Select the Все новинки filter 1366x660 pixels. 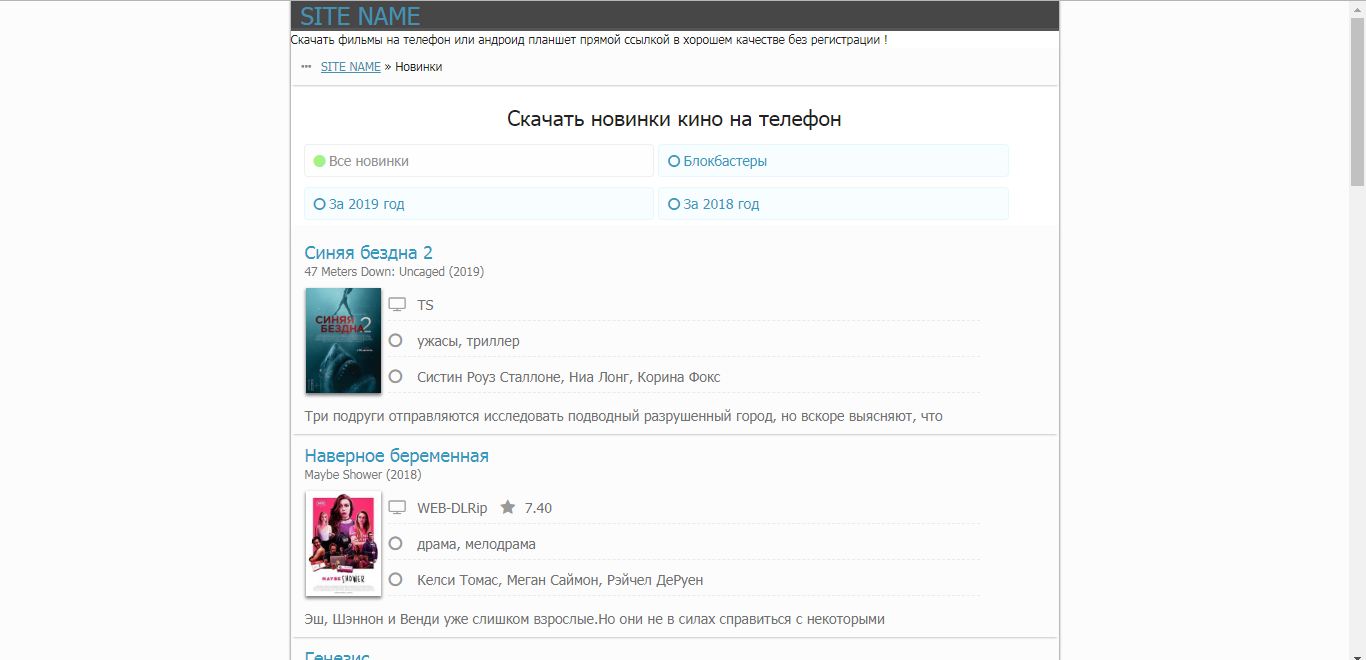coord(479,161)
